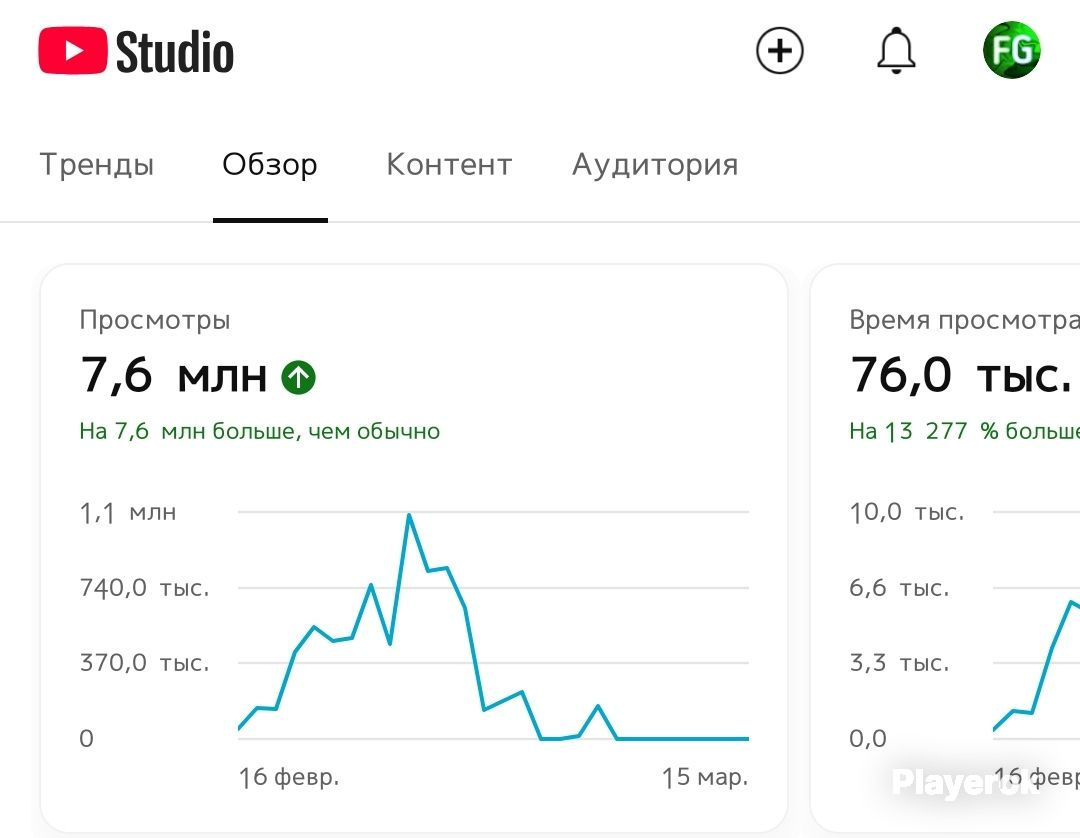The width and height of the screenshot is (1080, 838).
Task: Click the views chart peak point
Action: (x=409, y=515)
